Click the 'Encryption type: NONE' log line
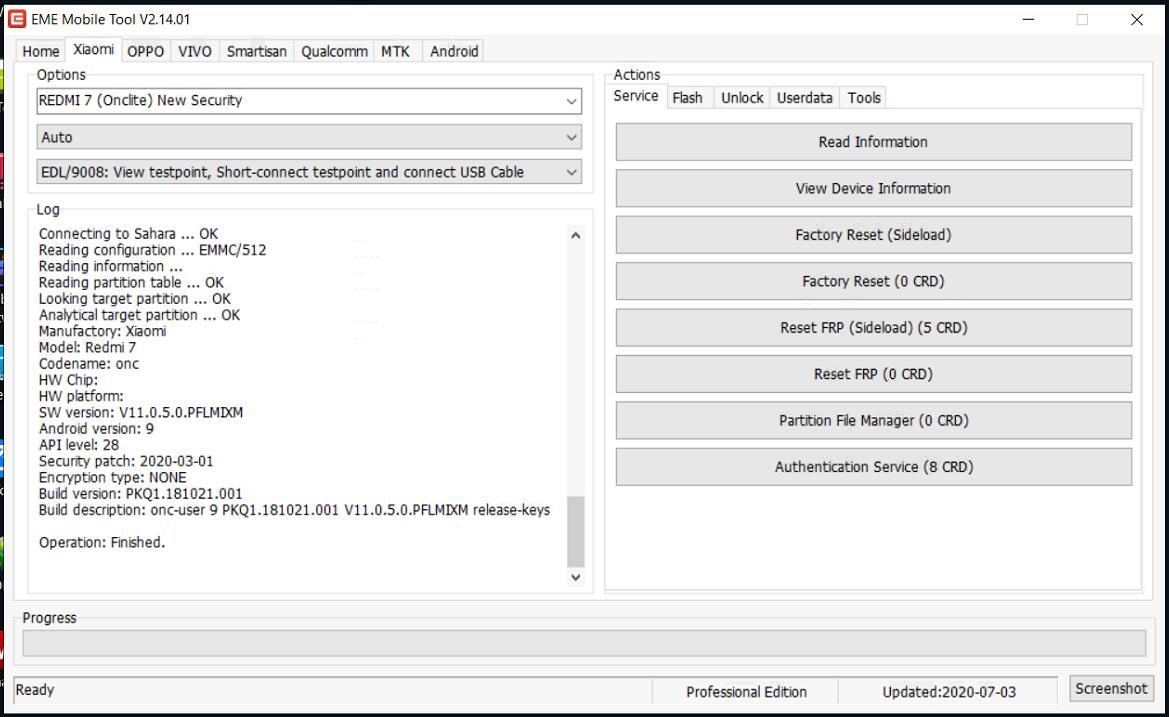 tap(113, 478)
